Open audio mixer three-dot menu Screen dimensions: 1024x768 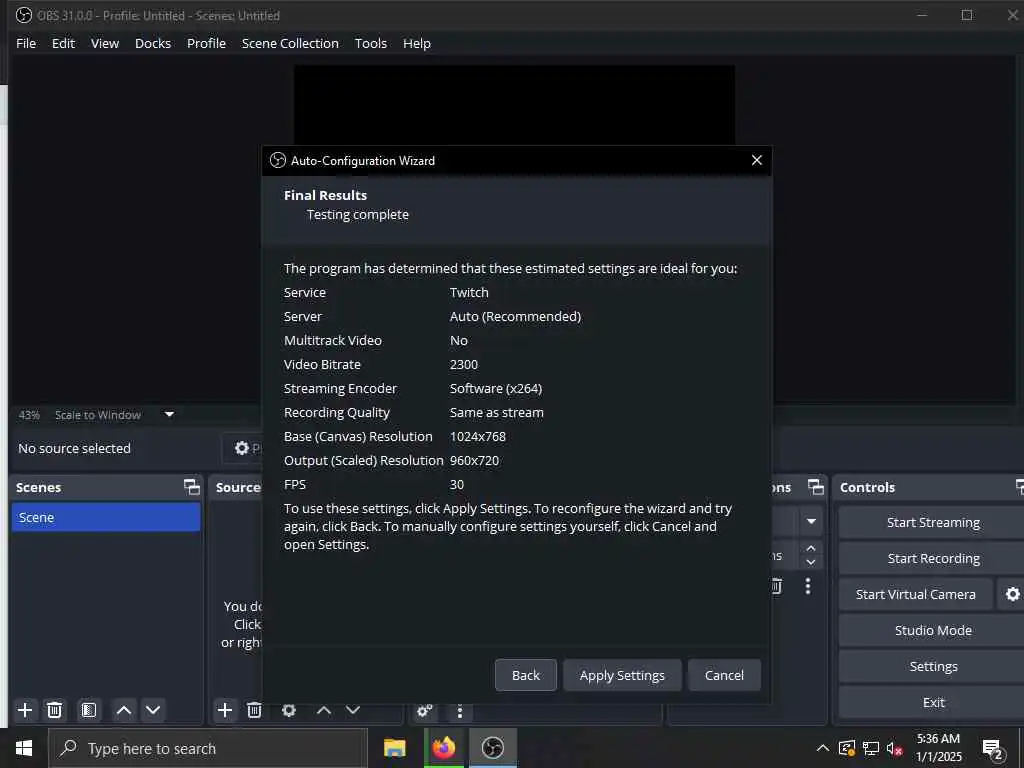(460, 711)
